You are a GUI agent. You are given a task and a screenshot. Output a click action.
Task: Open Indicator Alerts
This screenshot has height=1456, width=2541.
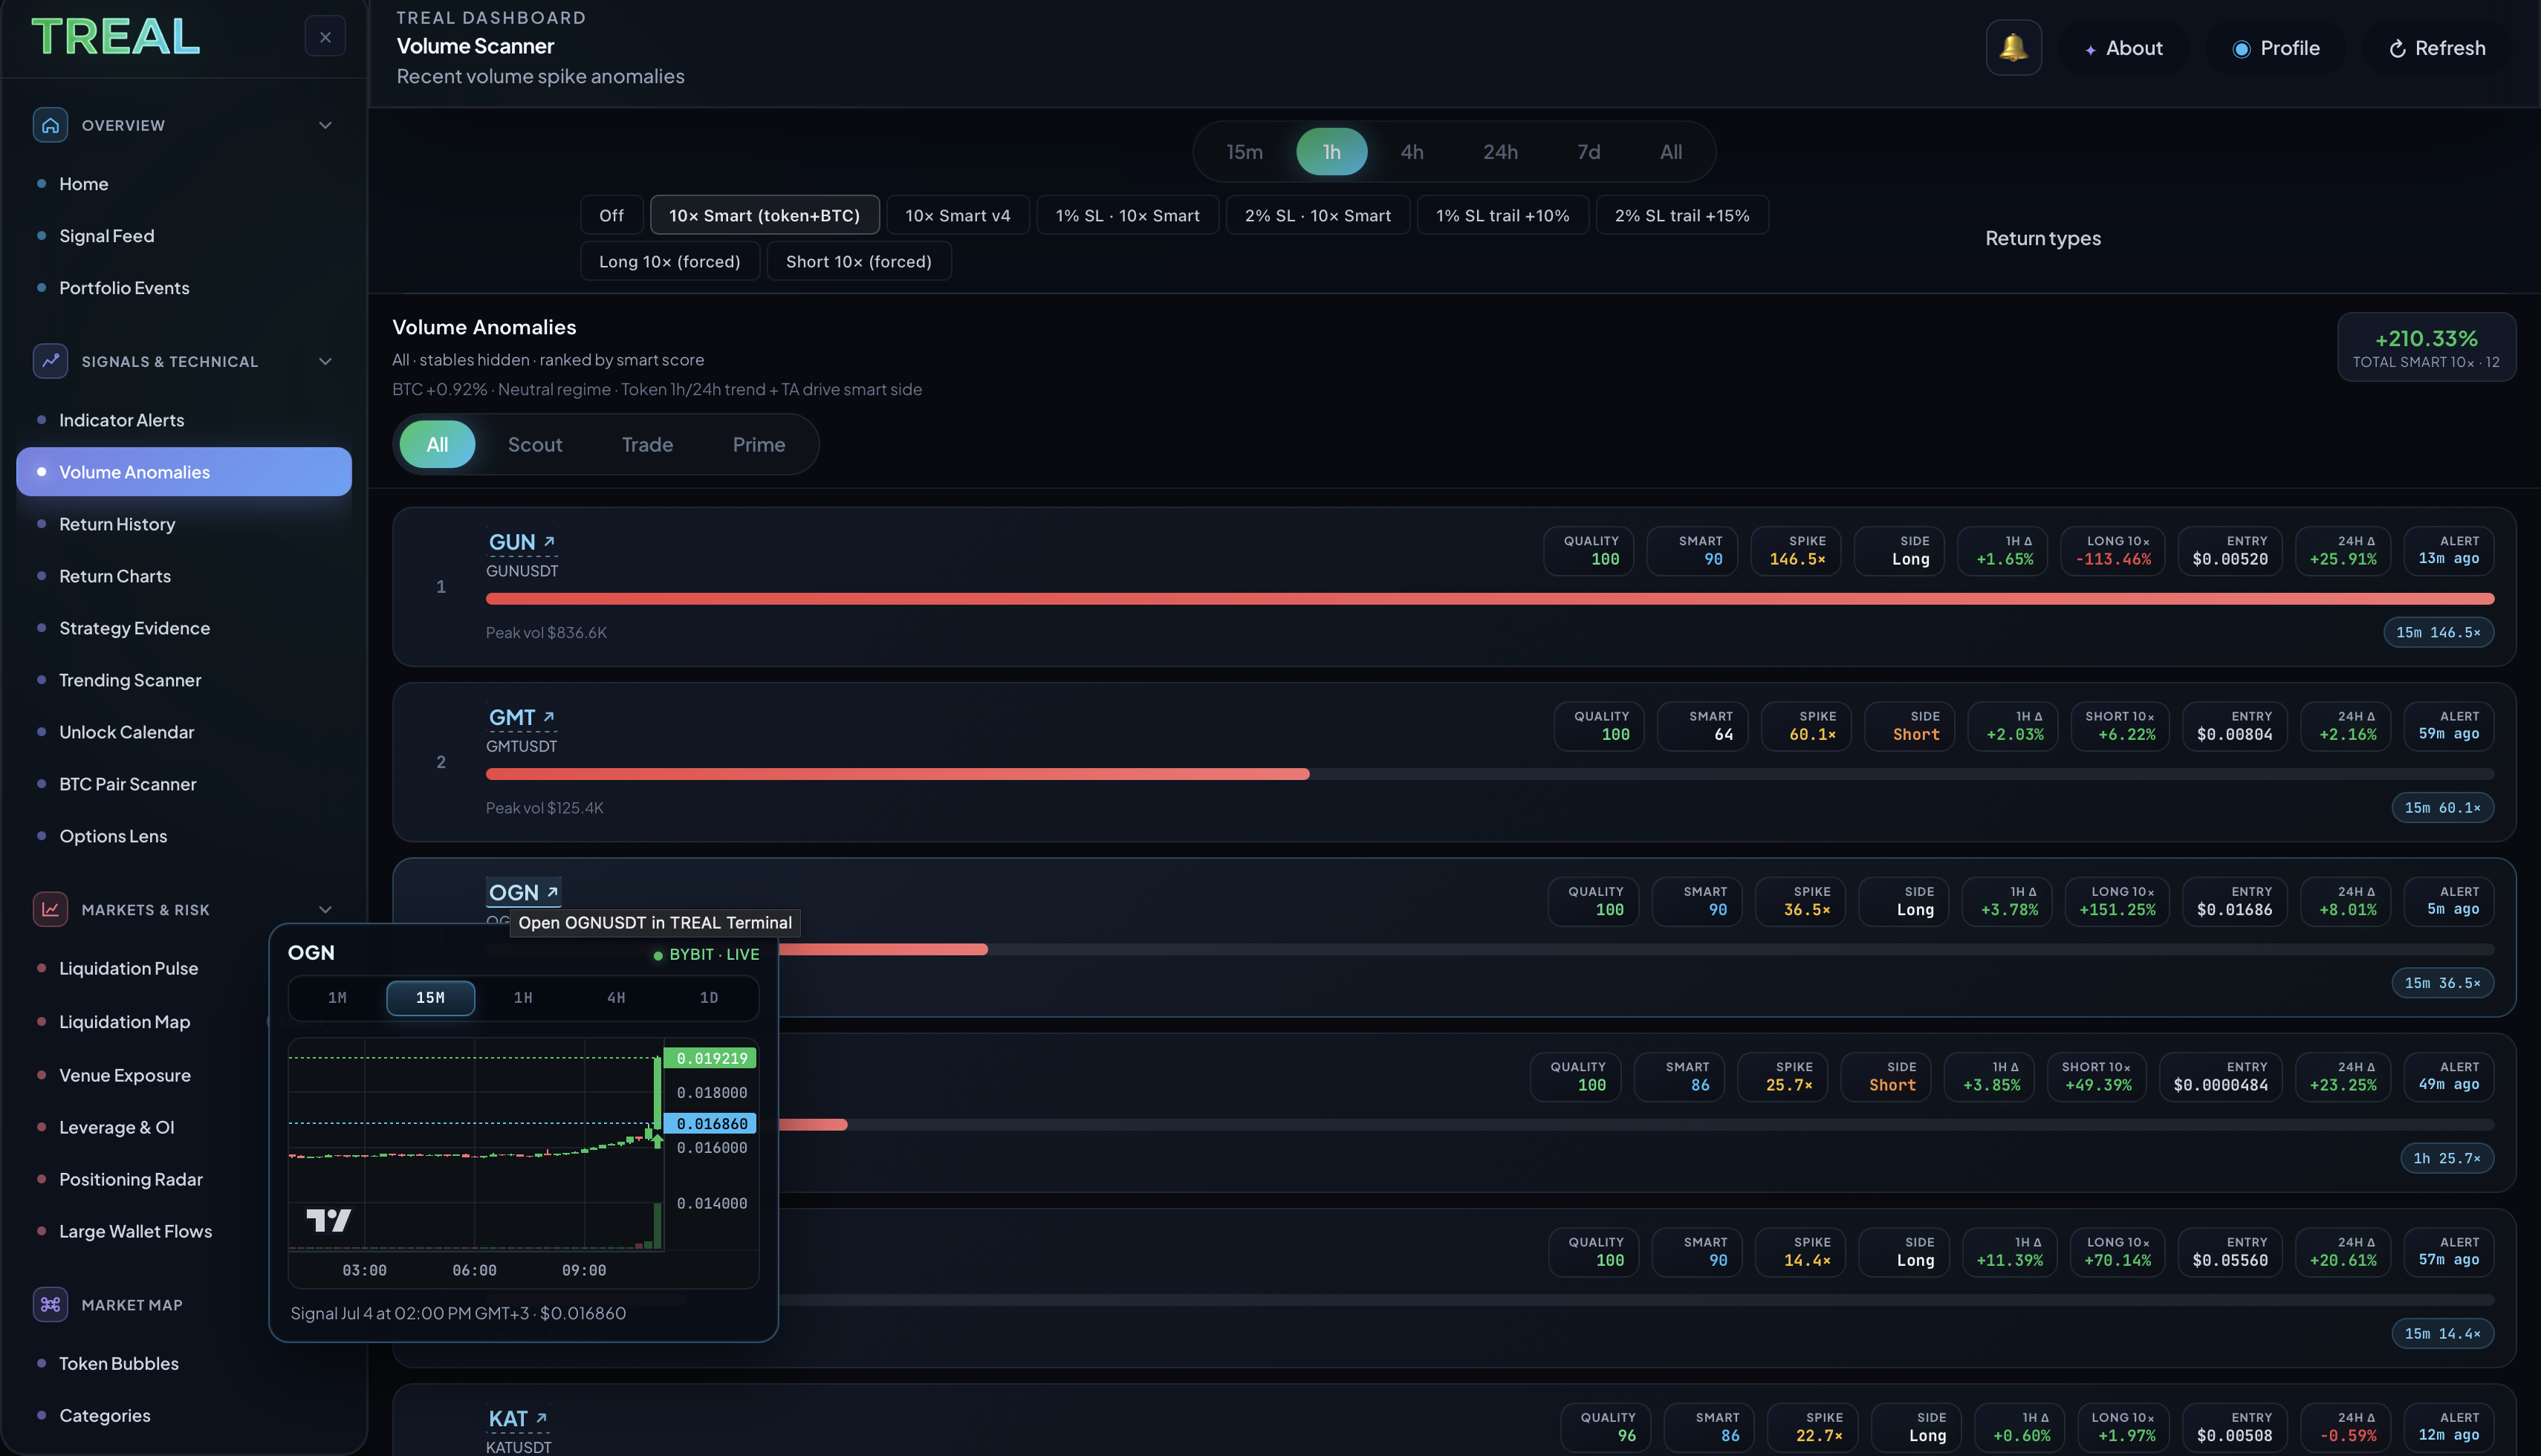point(184,420)
